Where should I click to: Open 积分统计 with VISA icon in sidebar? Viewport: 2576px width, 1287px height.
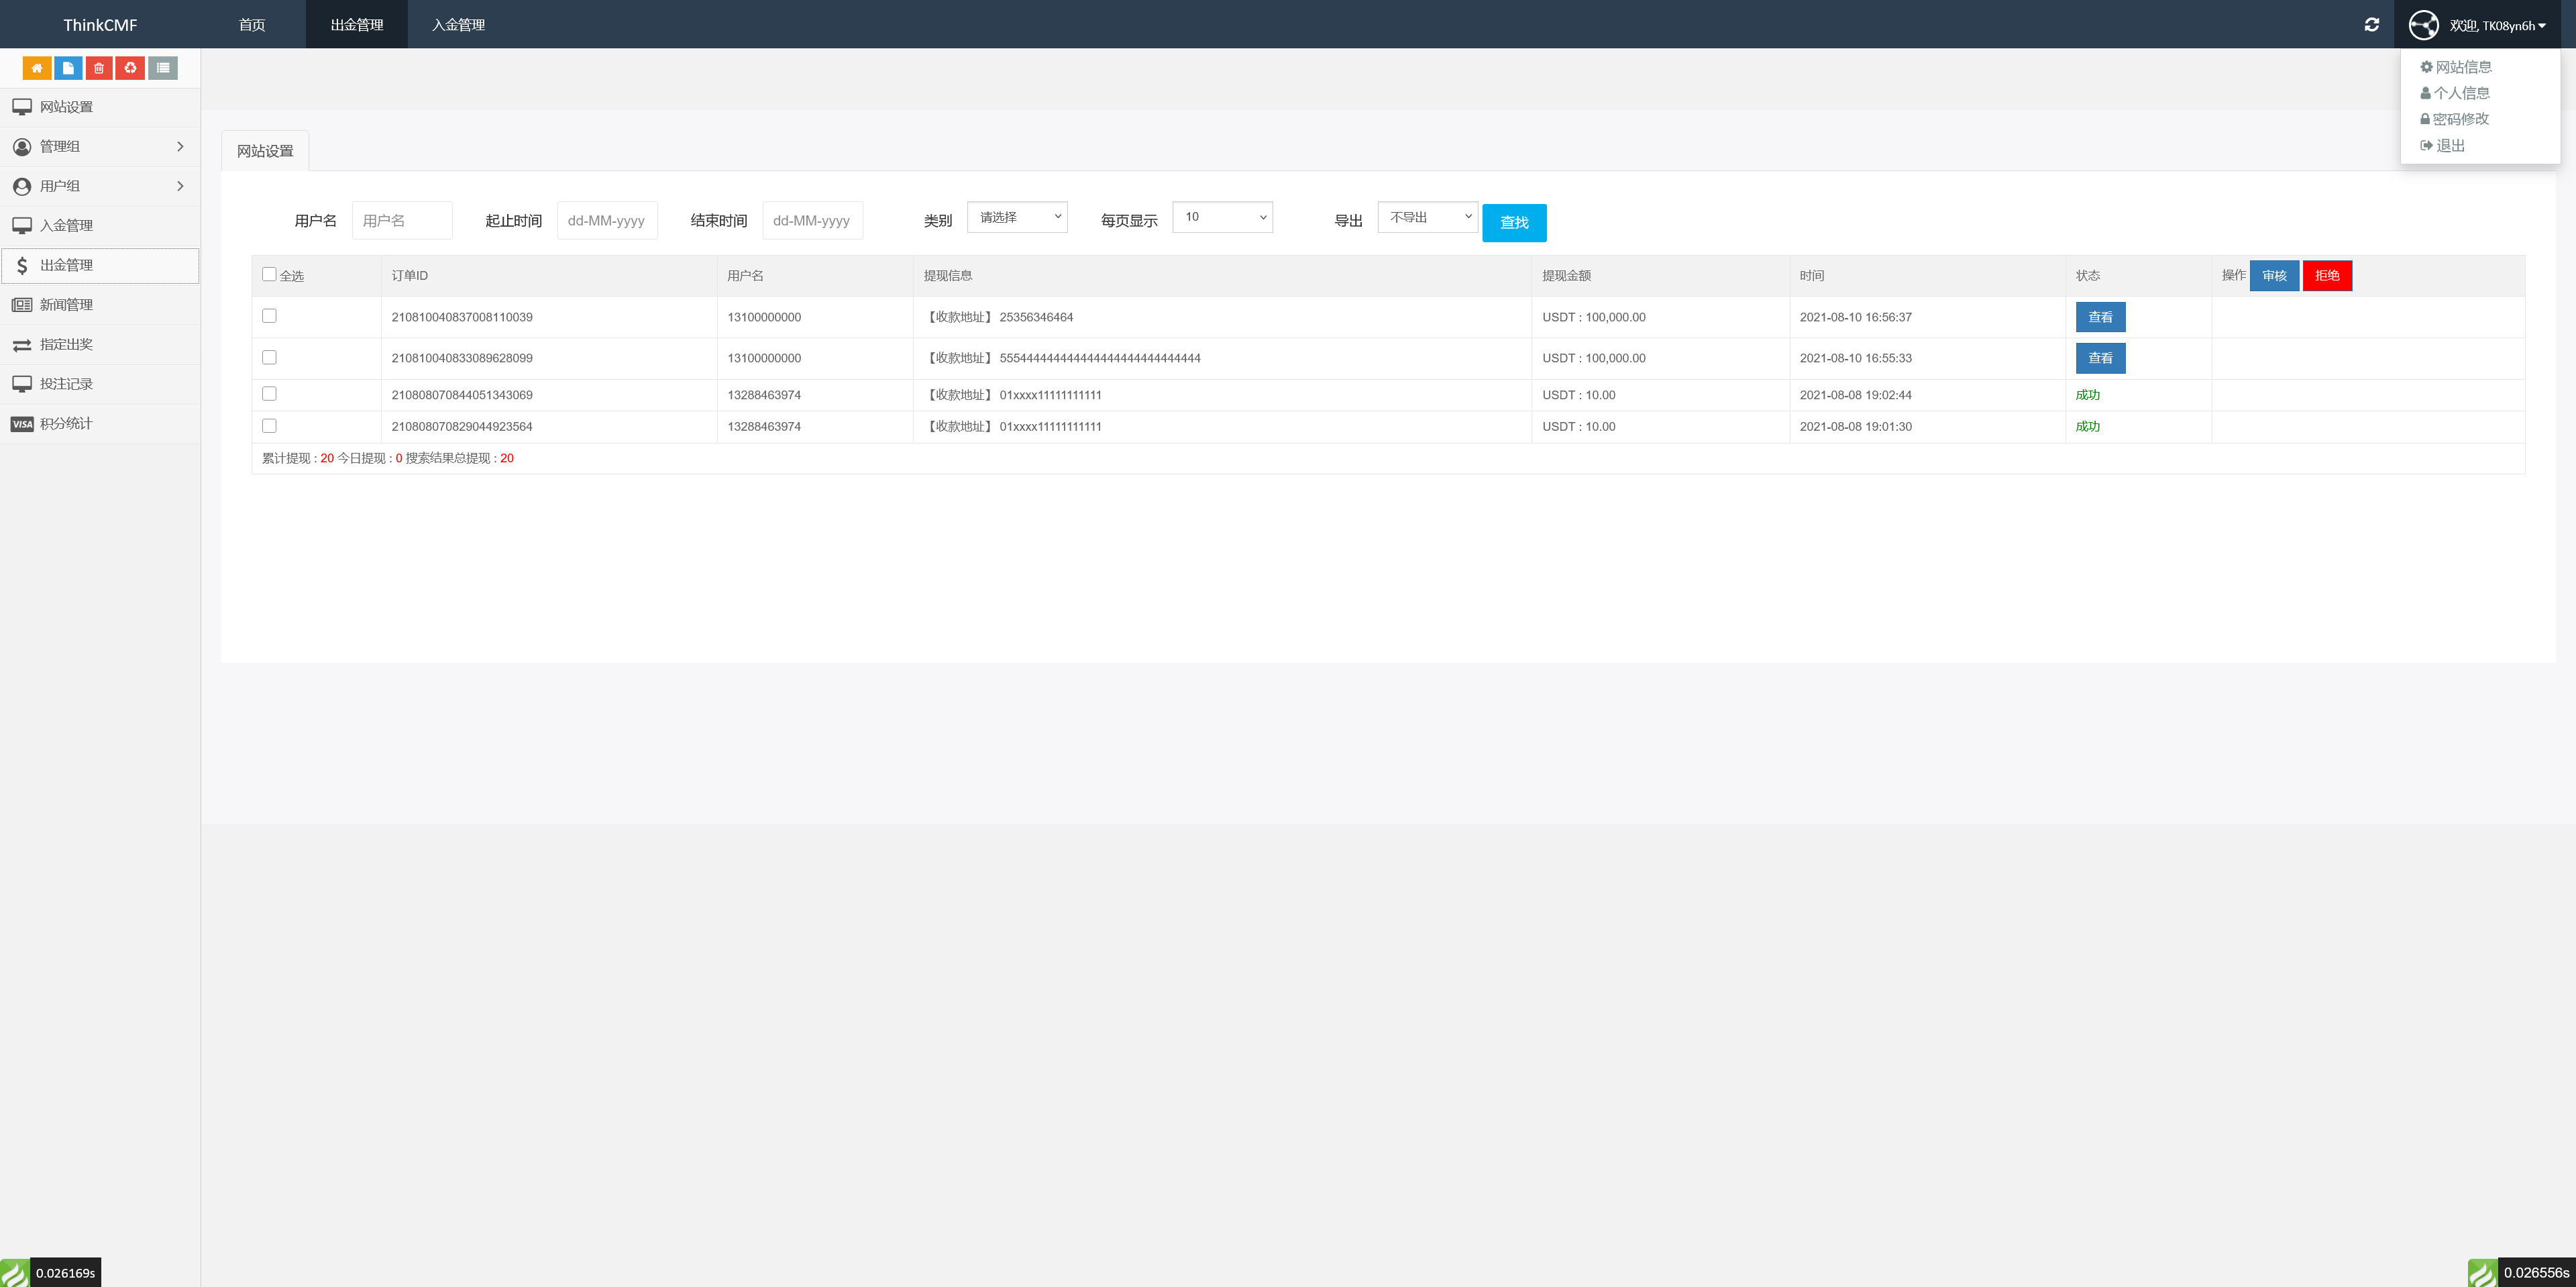point(66,424)
